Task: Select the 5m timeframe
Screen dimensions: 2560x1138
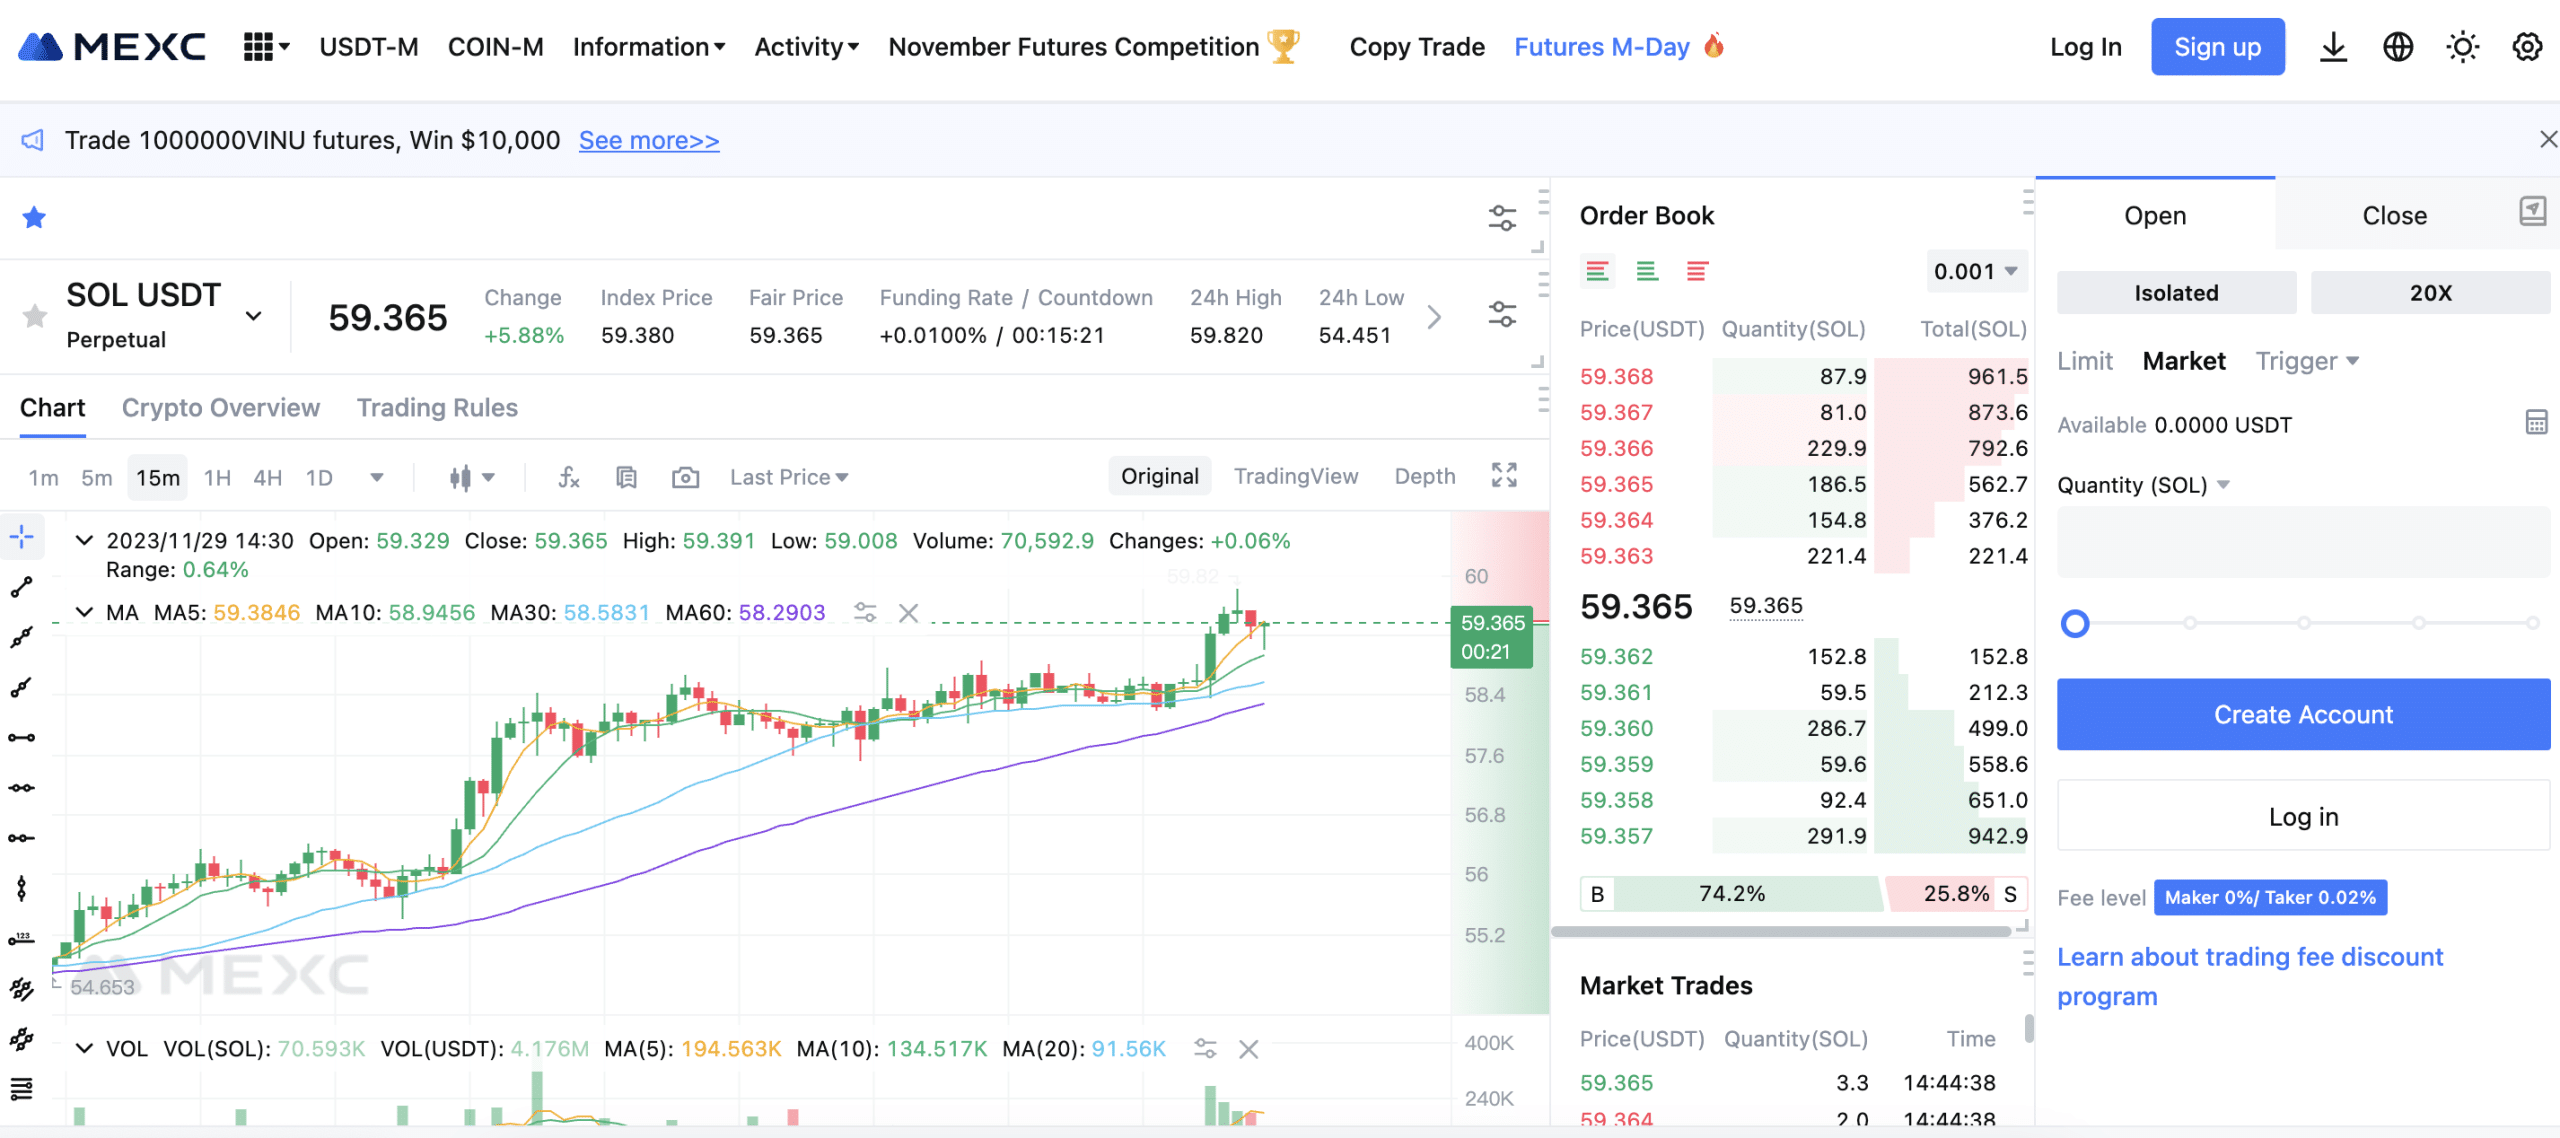Action: 97,478
